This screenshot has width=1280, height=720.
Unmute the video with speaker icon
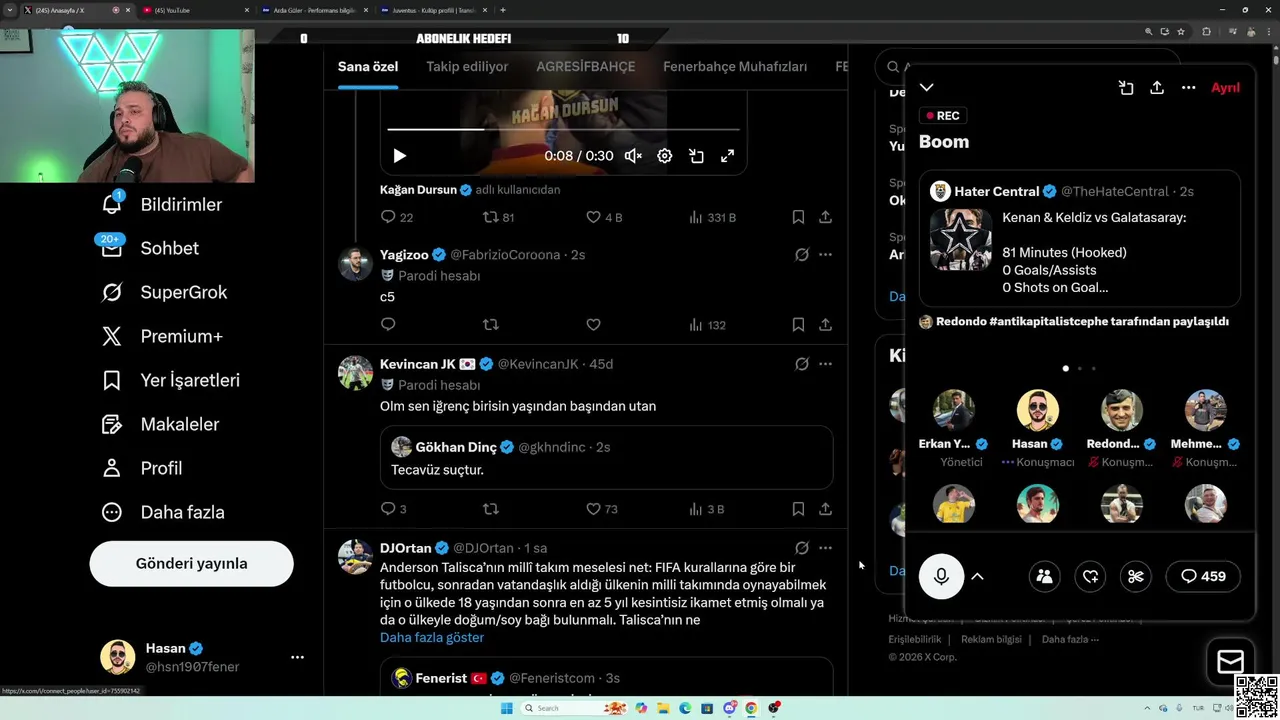pos(633,156)
